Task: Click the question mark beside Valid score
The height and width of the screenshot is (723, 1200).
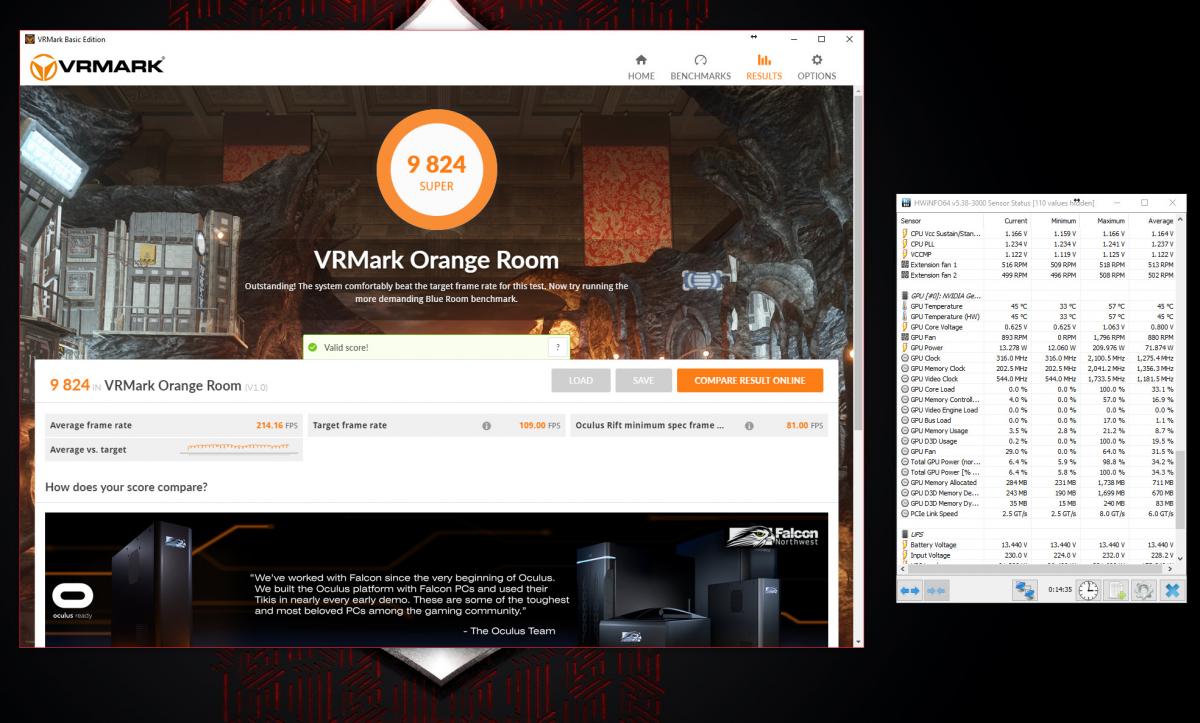Action: [x=557, y=347]
